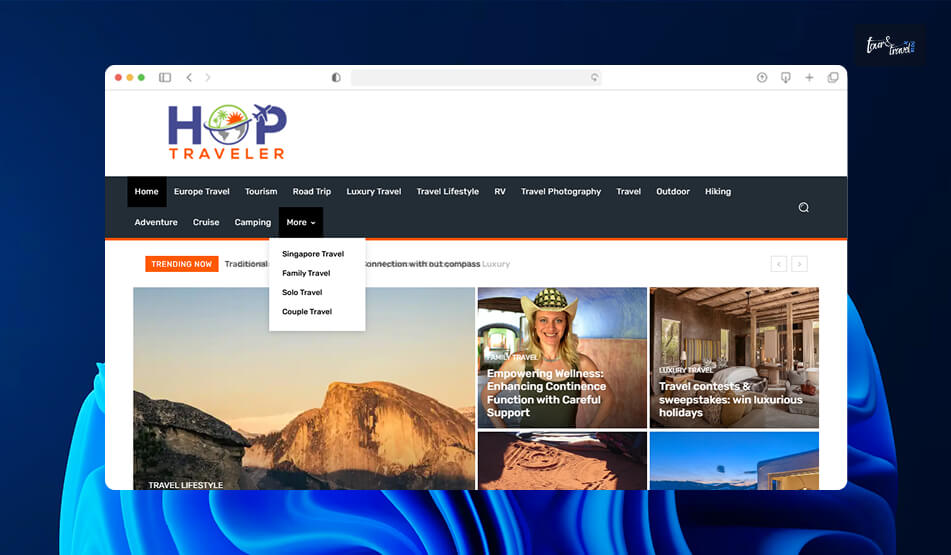This screenshot has height=555, width=951.
Task: Click the next trending arrow button
Action: 799,264
